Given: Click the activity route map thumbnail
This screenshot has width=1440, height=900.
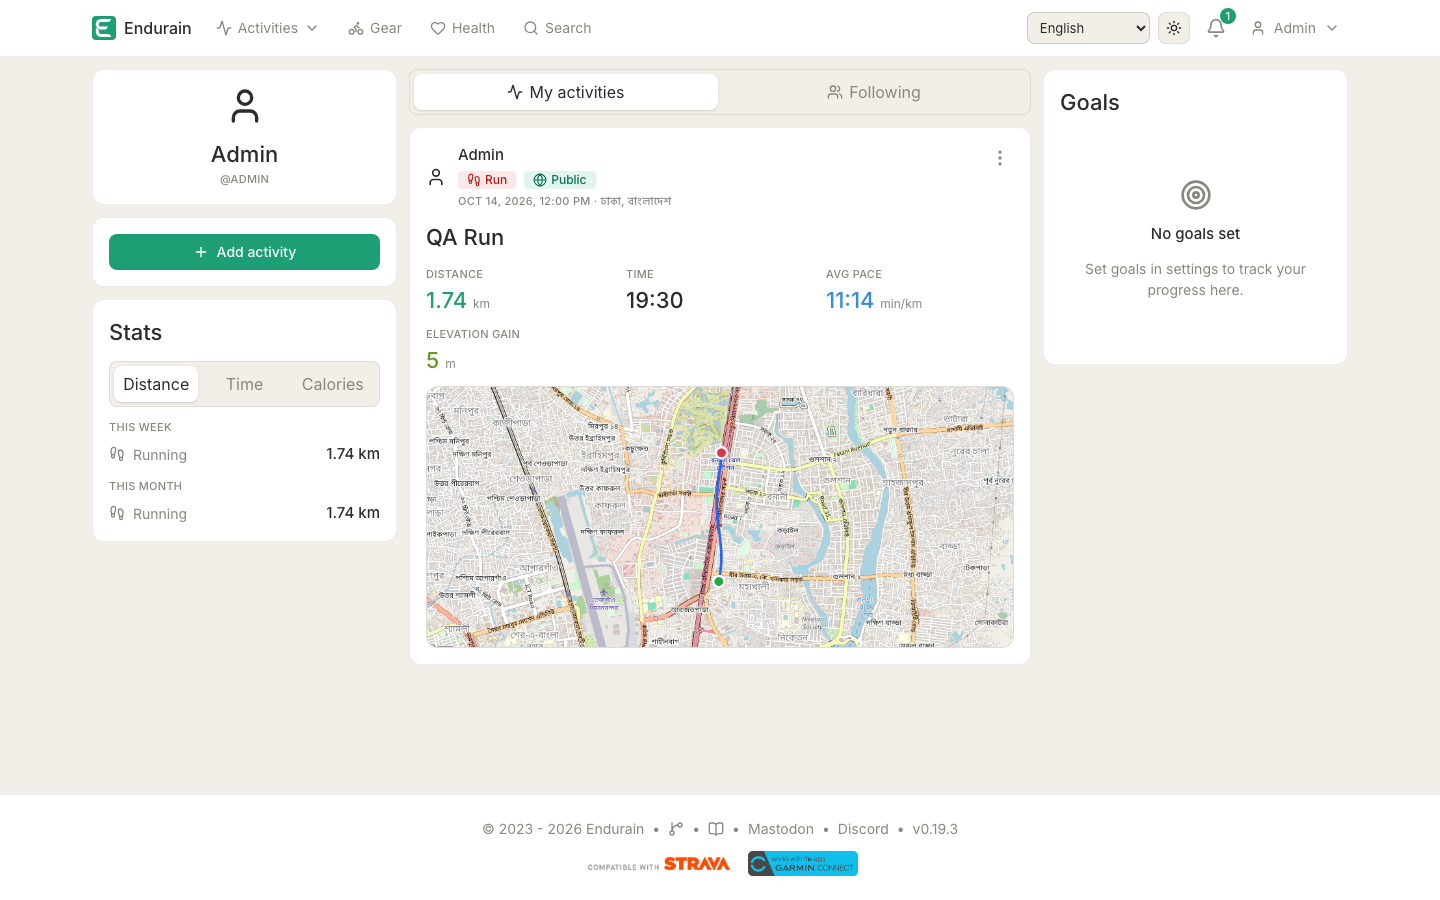Looking at the screenshot, I should 720,517.
